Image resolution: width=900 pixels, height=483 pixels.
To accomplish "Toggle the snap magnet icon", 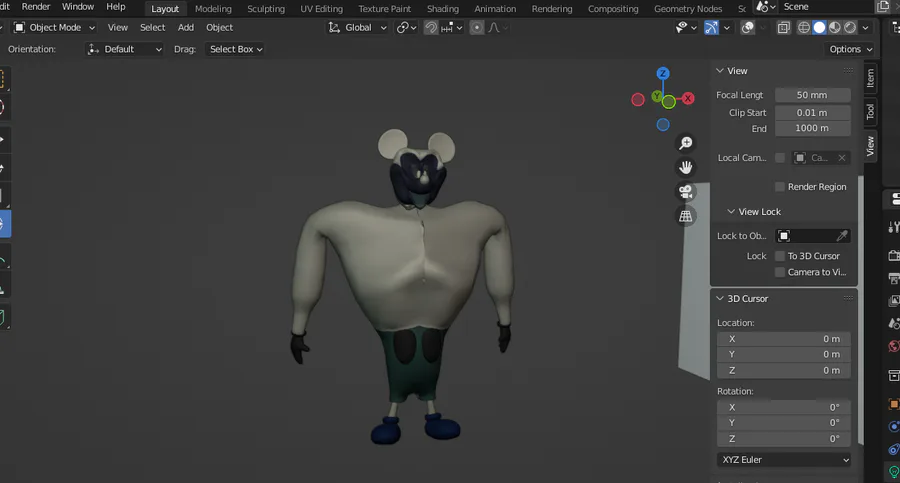I will pyautogui.click(x=430, y=28).
